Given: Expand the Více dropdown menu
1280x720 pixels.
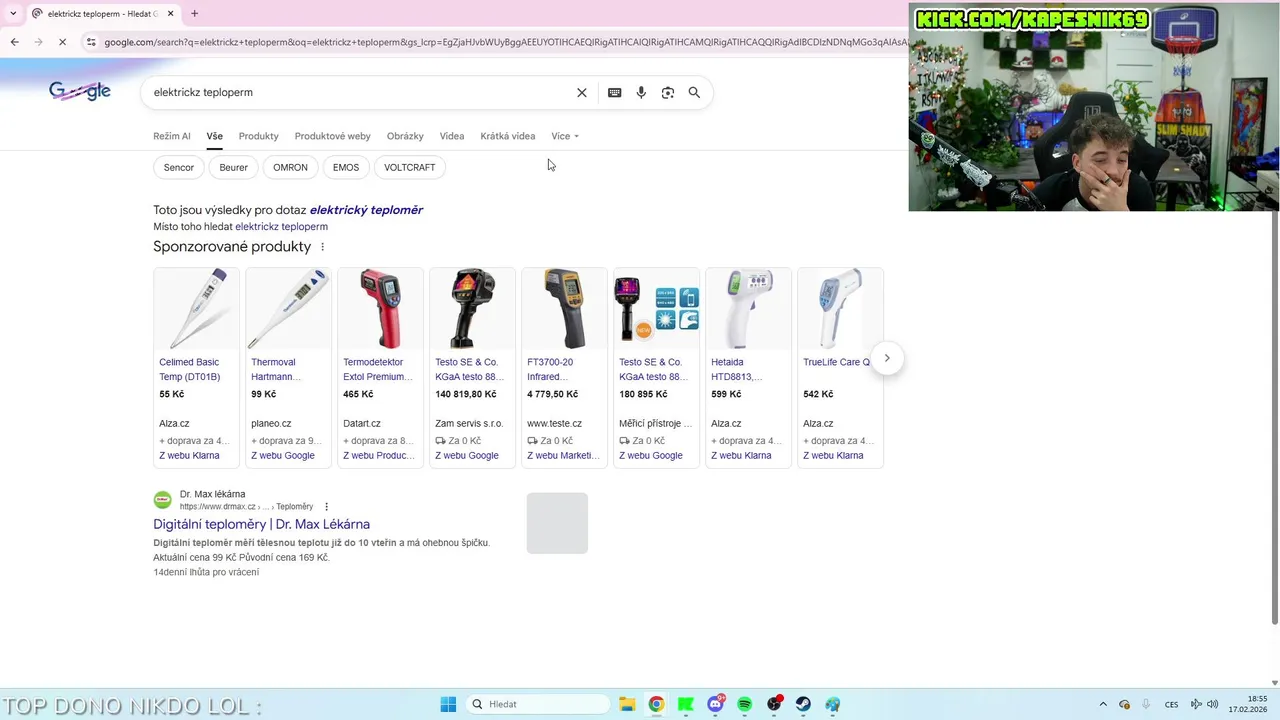Looking at the screenshot, I should (565, 136).
